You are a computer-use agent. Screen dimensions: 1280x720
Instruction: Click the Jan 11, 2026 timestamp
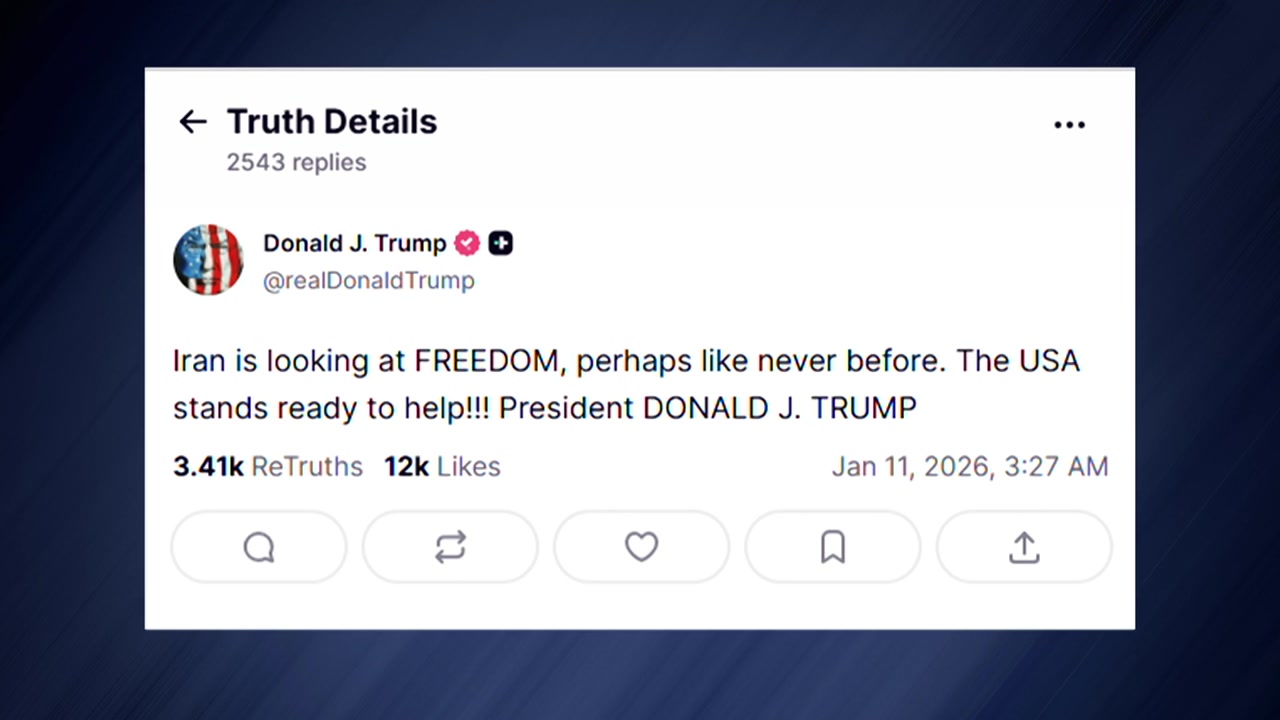pos(969,466)
